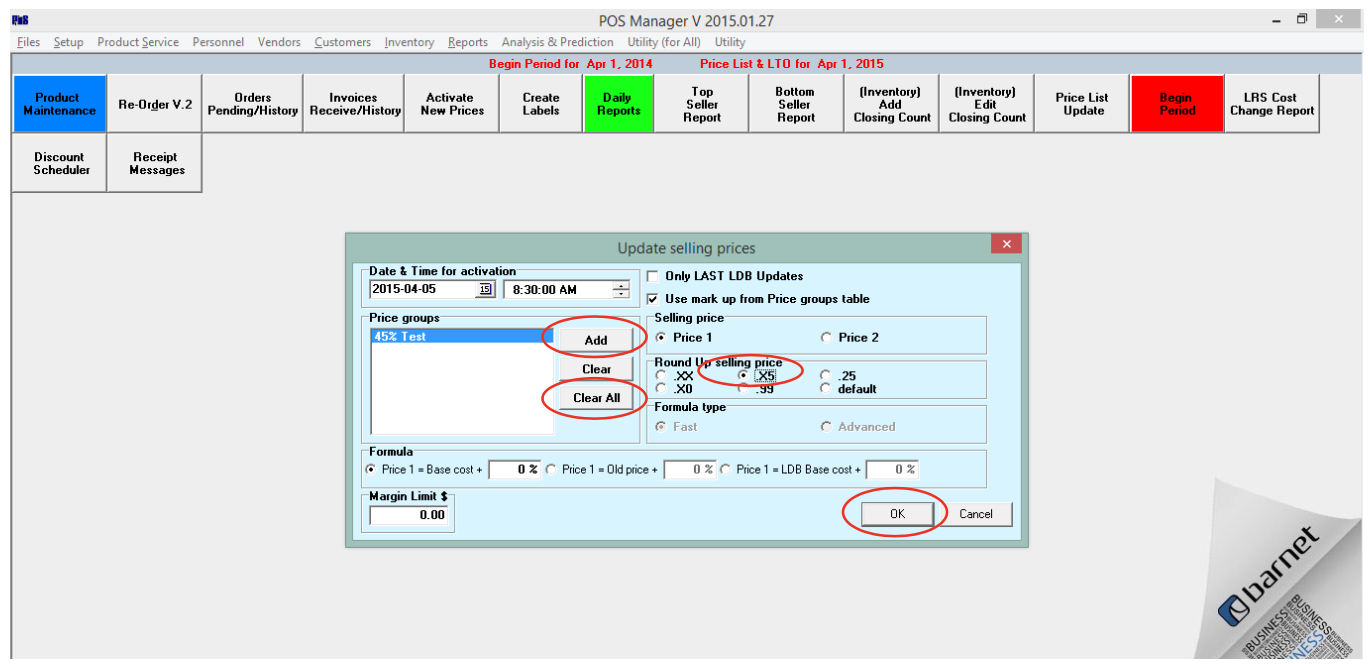The width and height of the screenshot is (1368, 664).
Task: Choose .X0 round up option
Action: click(661, 389)
